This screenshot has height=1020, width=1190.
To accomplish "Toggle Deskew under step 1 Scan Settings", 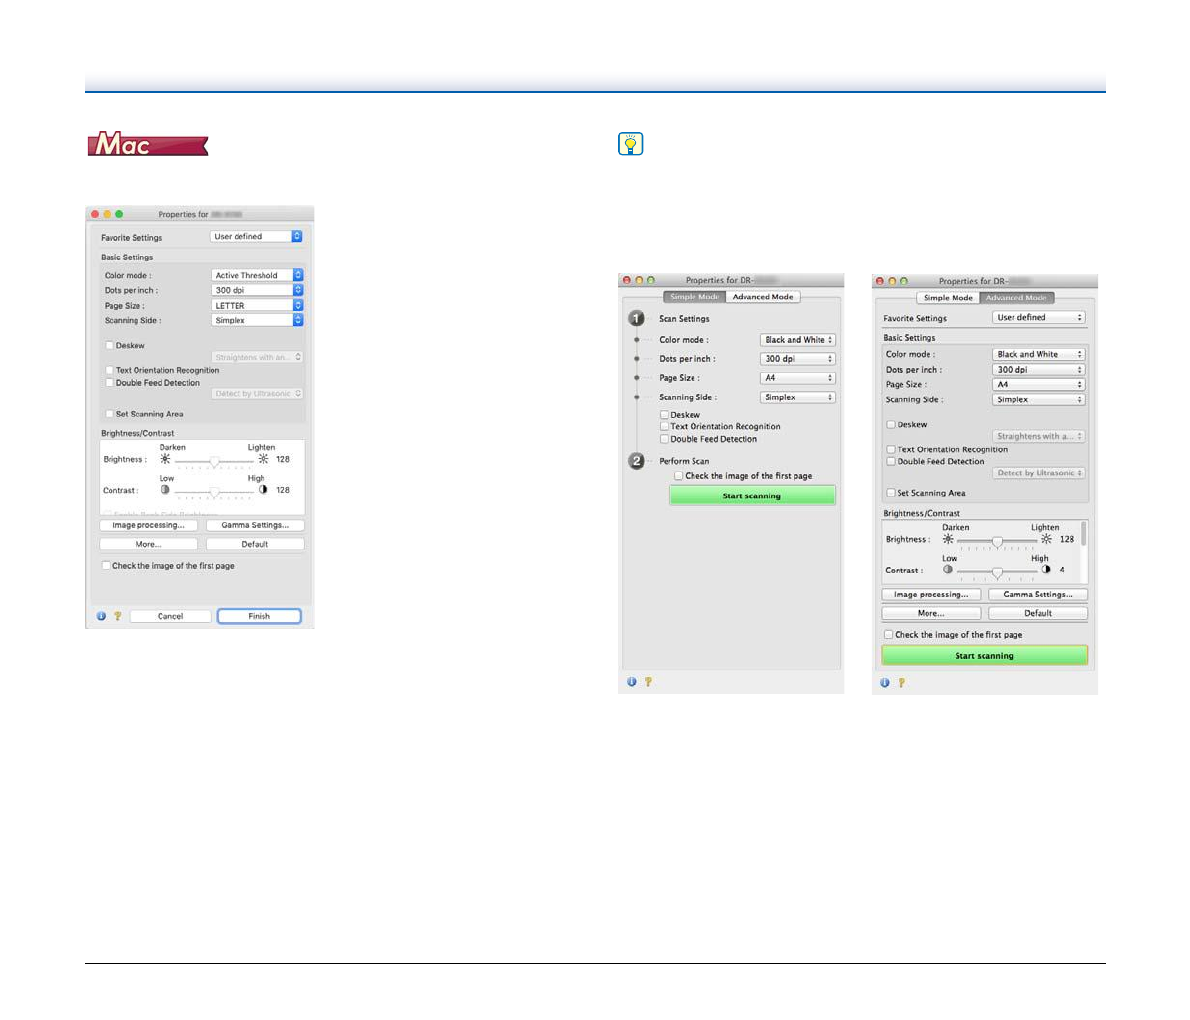I will coord(664,414).
